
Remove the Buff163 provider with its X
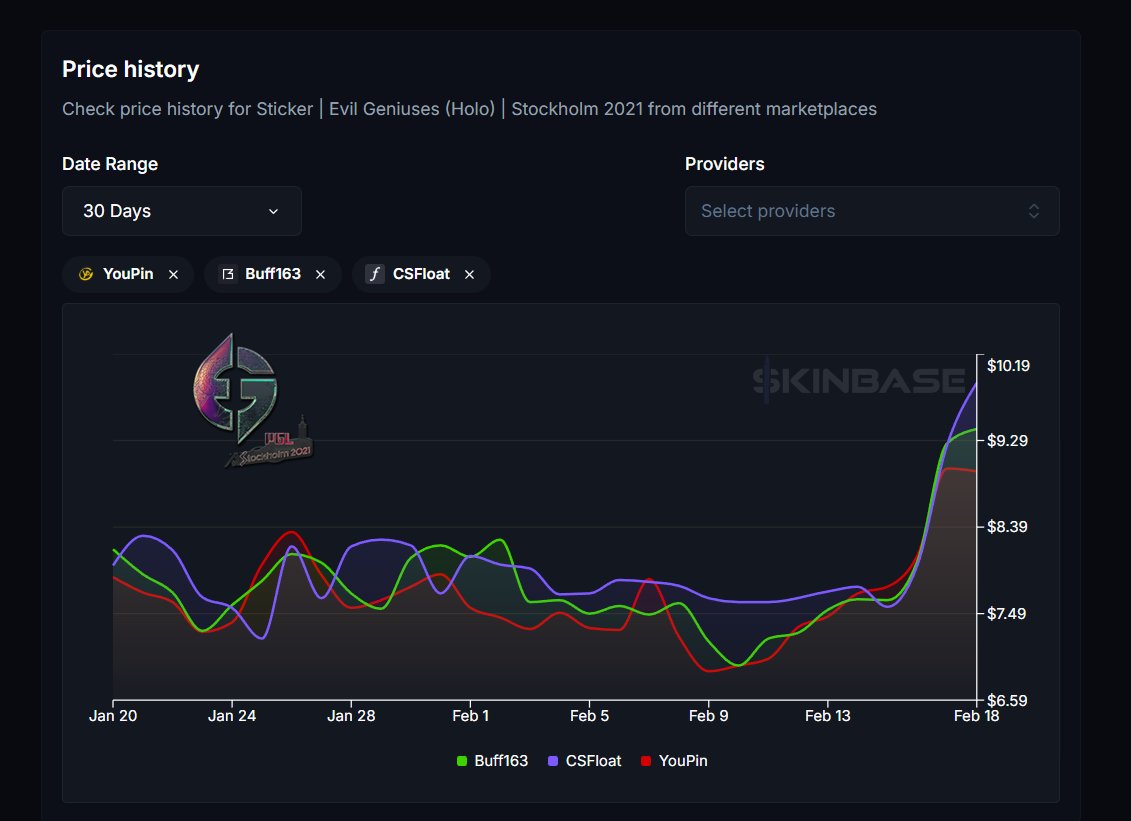click(320, 273)
